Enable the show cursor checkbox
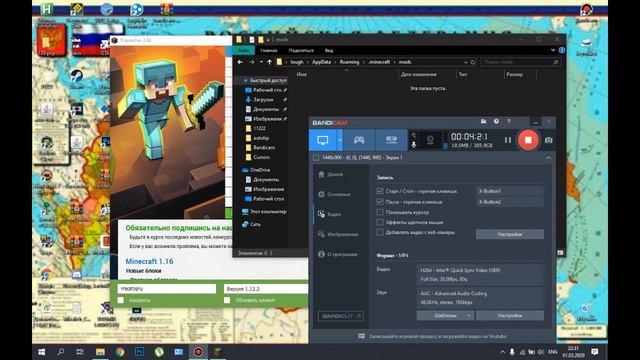The image size is (640, 360). point(380,212)
